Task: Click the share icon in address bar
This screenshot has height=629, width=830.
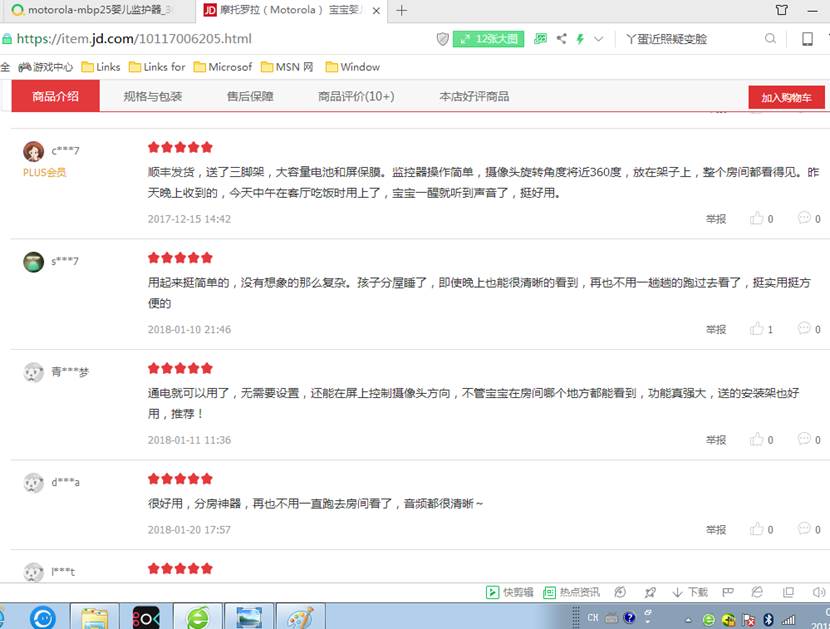Action: point(561,39)
